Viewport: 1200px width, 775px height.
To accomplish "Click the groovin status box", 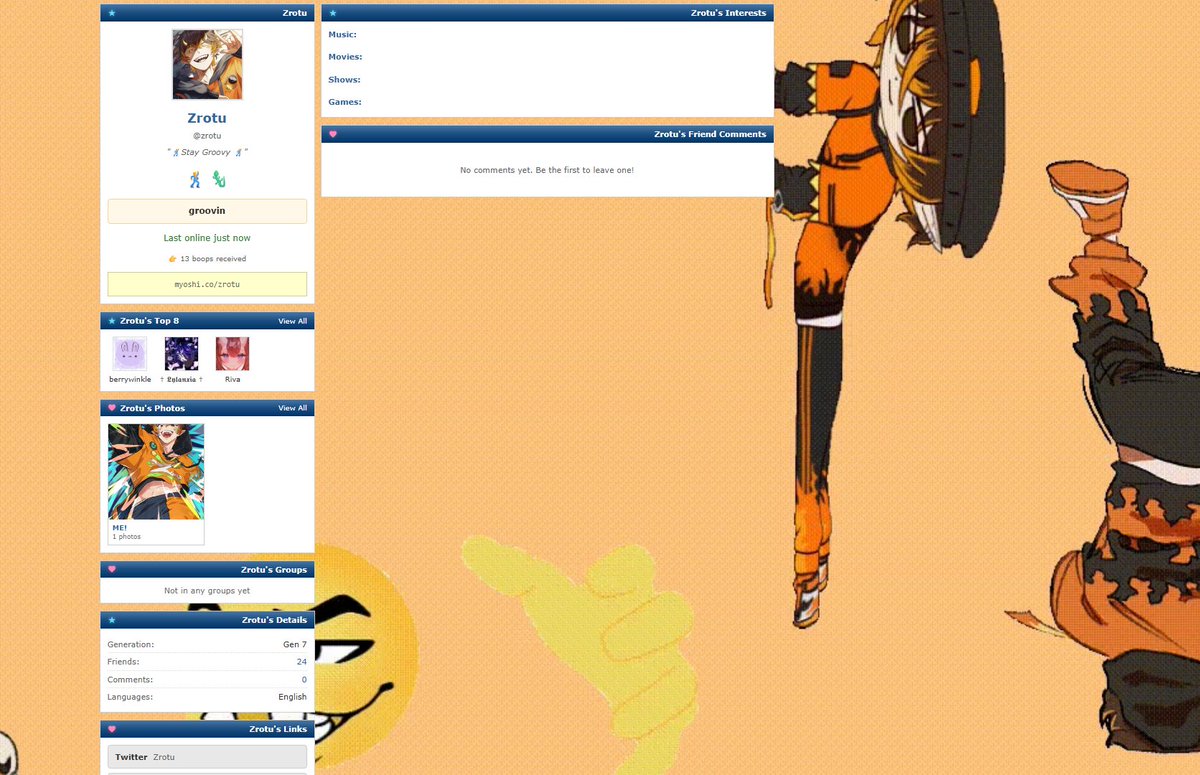I will 207,211.
